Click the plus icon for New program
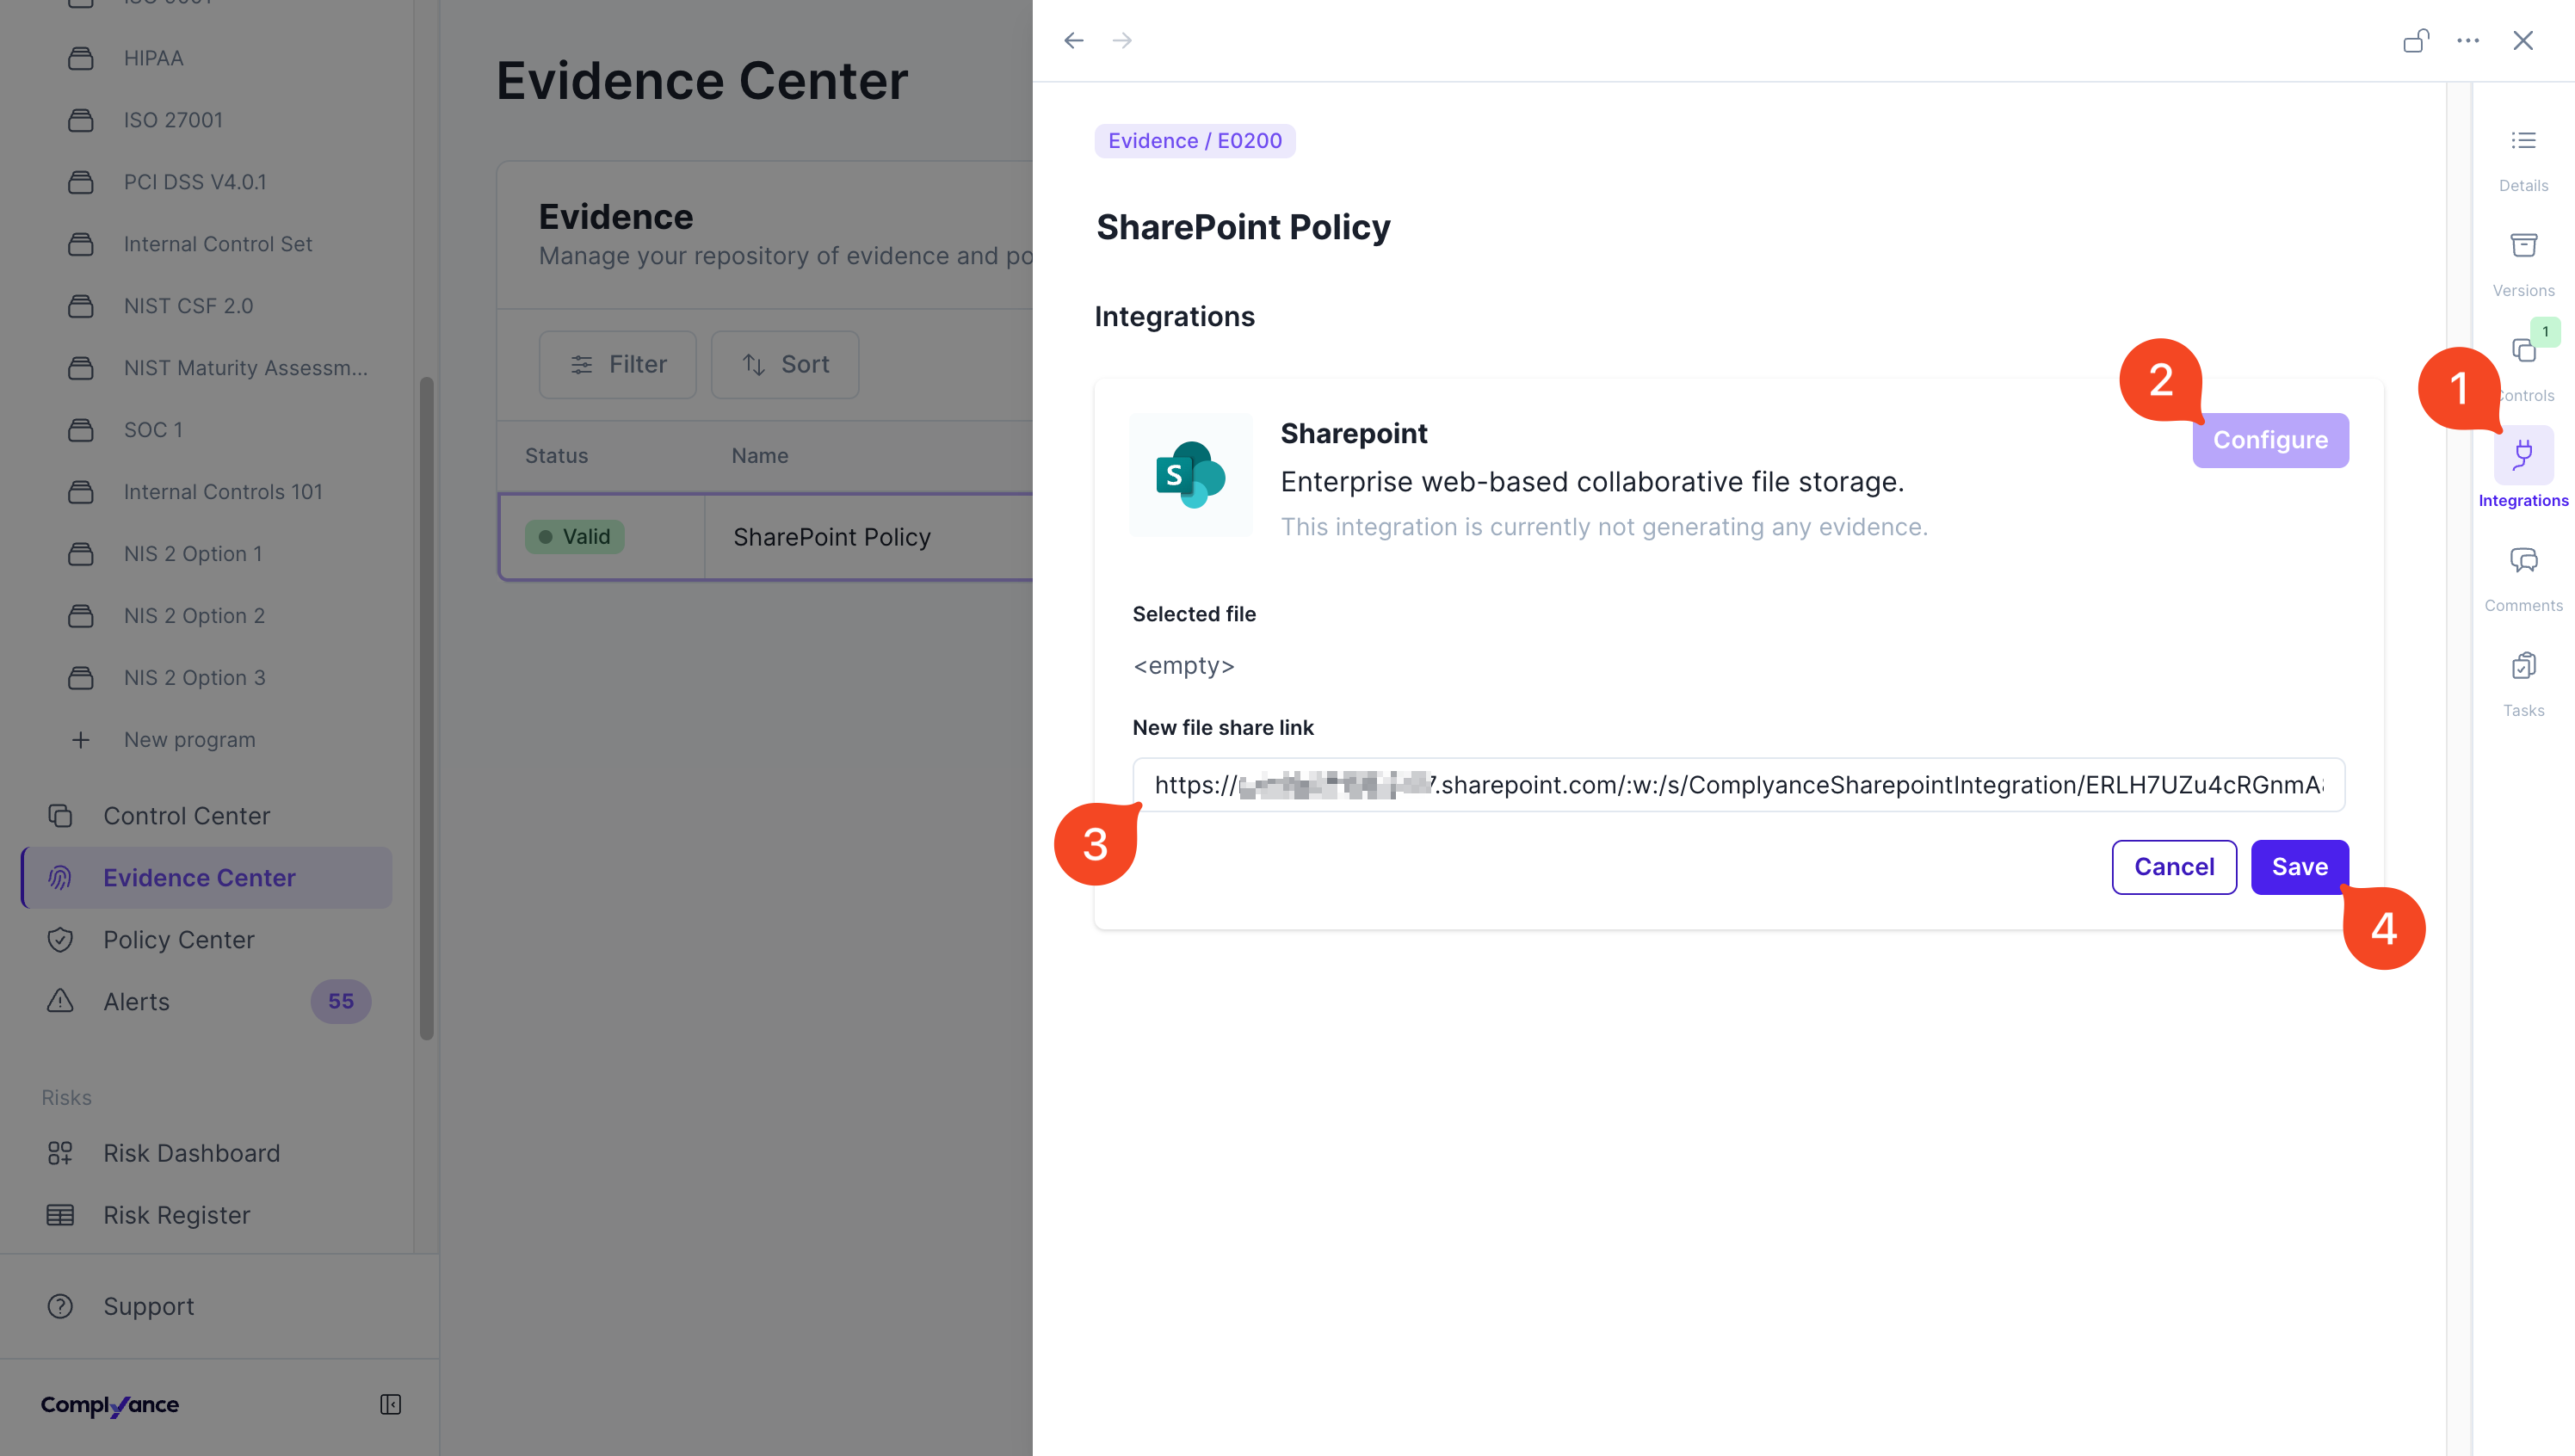This screenshot has height=1456, width=2575. [x=81, y=740]
